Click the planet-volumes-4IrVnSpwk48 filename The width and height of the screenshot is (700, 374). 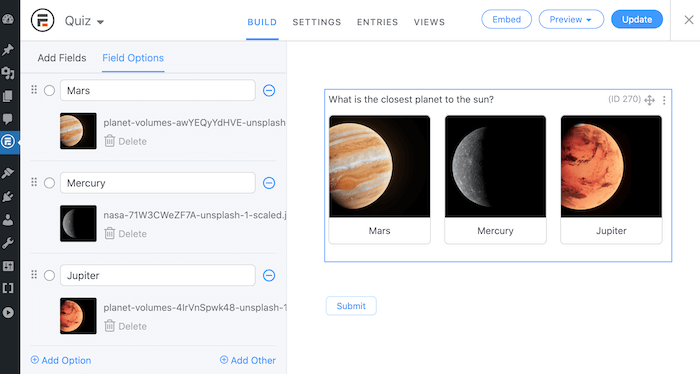pos(195,308)
